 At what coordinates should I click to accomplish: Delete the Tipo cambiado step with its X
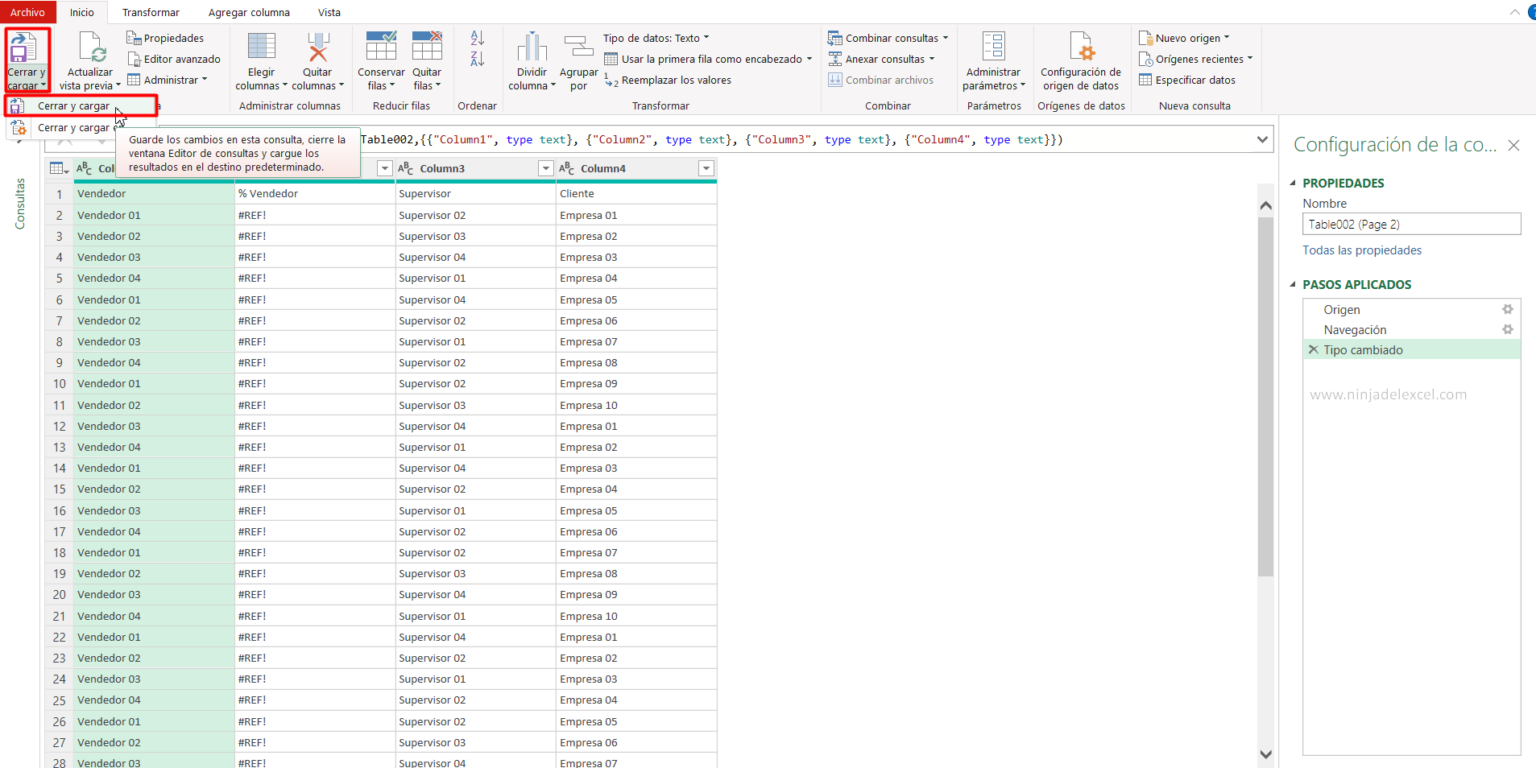(1313, 349)
